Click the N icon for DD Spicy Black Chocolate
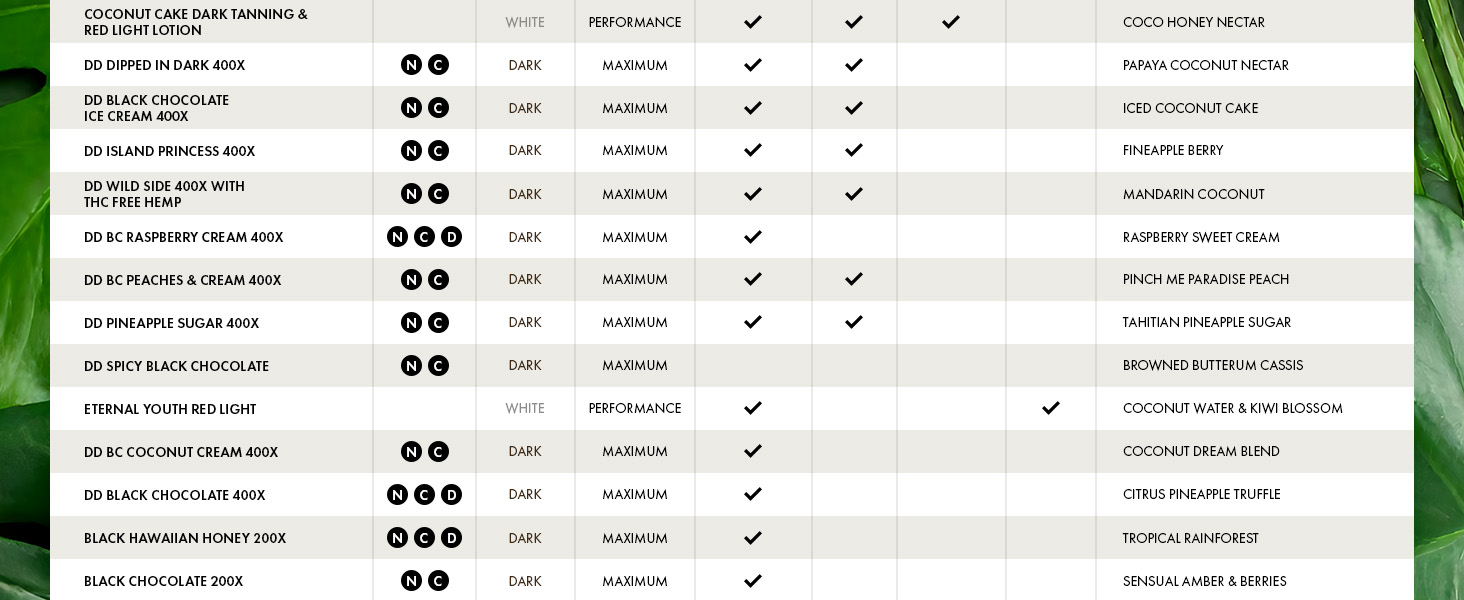1464x600 pixels. point(411,366)
